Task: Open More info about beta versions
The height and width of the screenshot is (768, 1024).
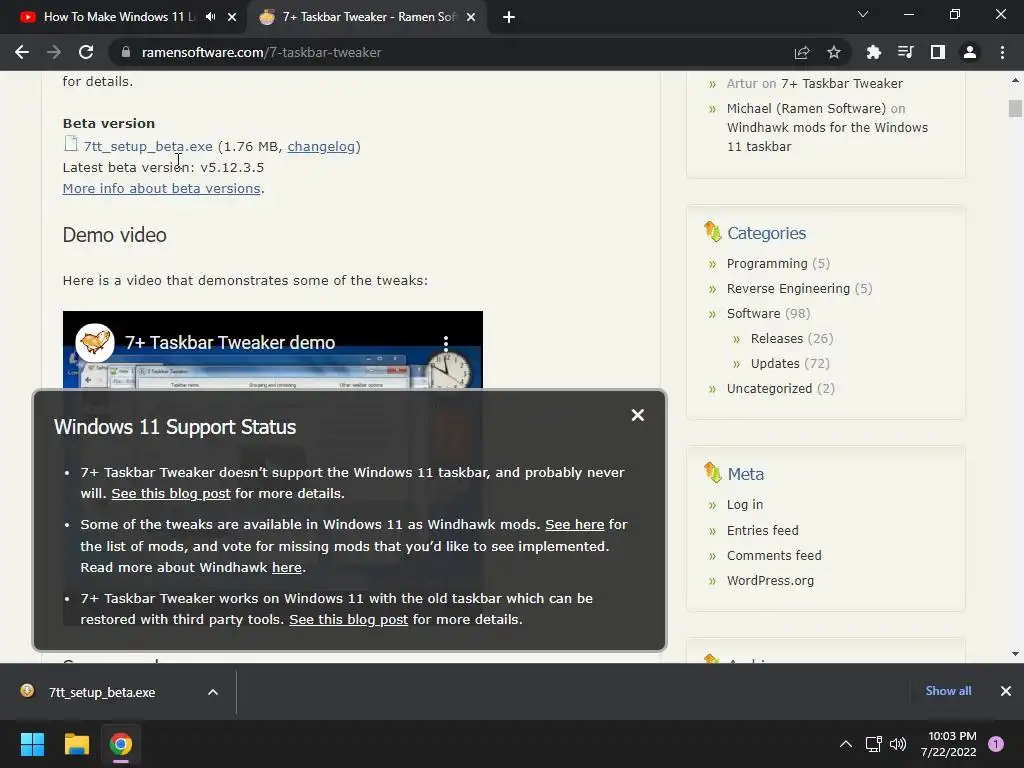Action: coord(161,188)
